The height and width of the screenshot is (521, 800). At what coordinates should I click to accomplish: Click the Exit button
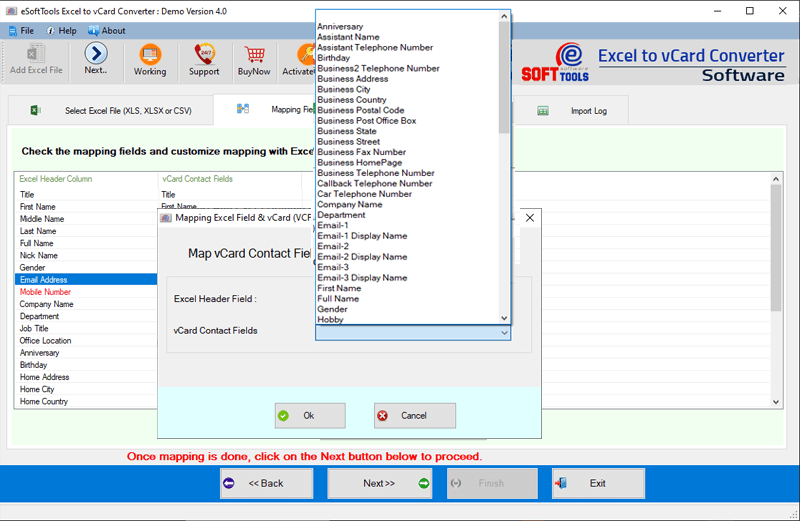[x=598, y=483]
